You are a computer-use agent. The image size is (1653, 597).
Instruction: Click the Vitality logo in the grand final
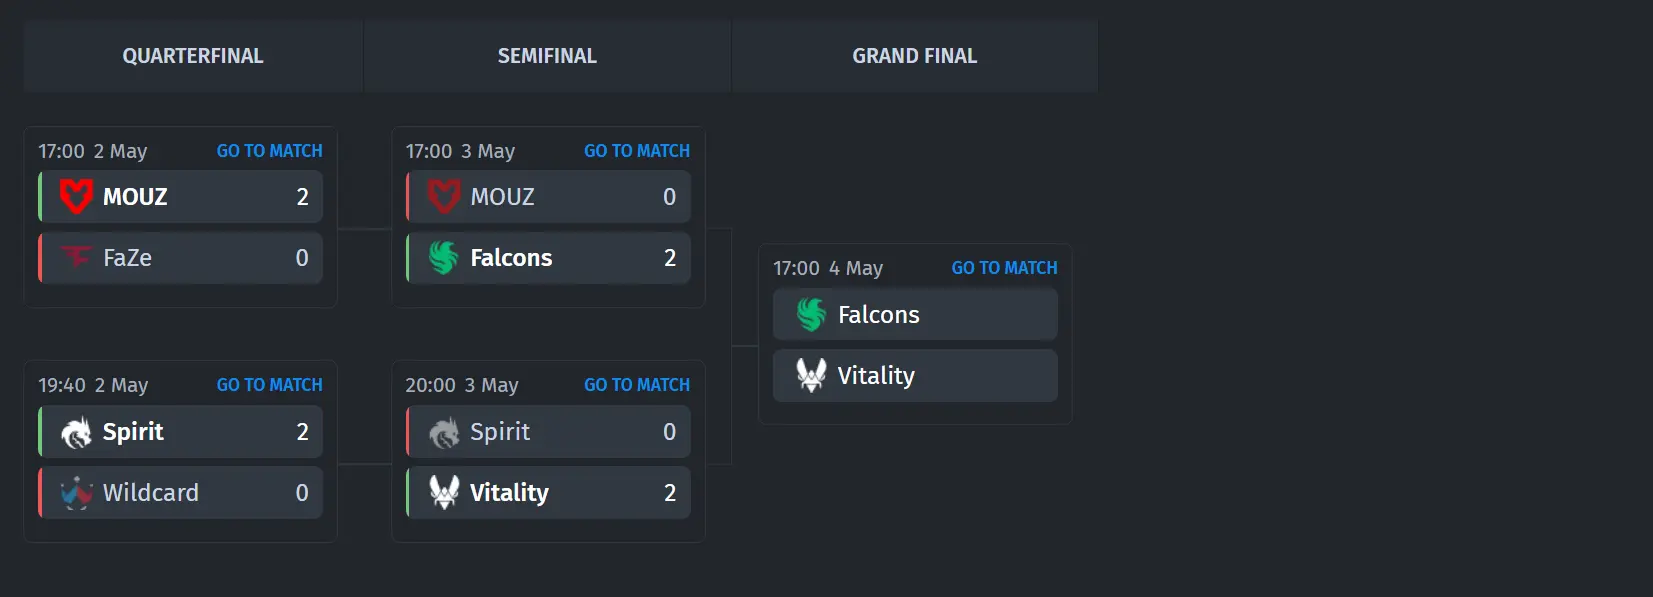[811, 375]
